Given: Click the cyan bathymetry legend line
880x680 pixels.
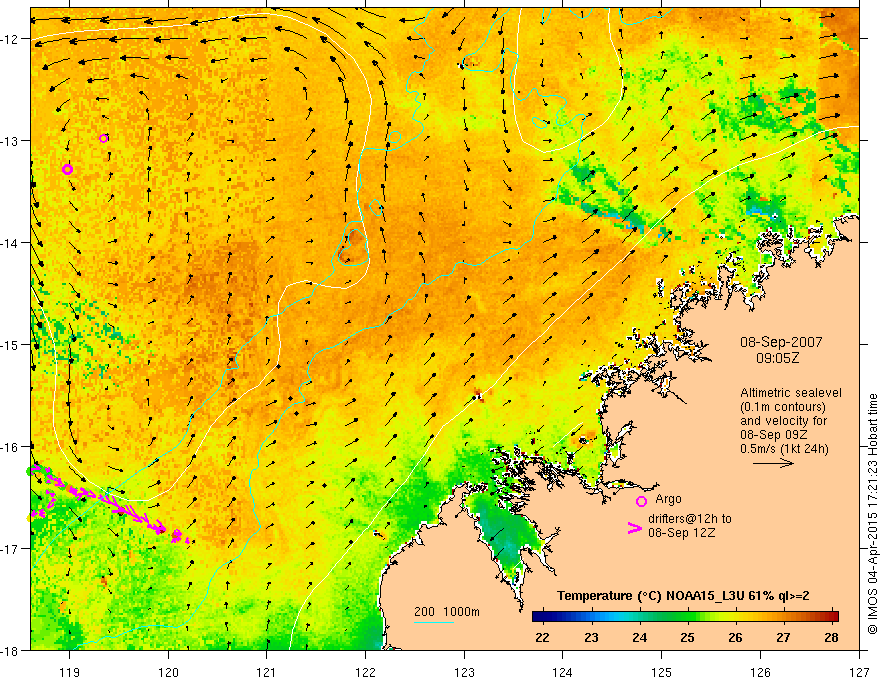Looking at the screenshot, I should [x=434, y=622].
